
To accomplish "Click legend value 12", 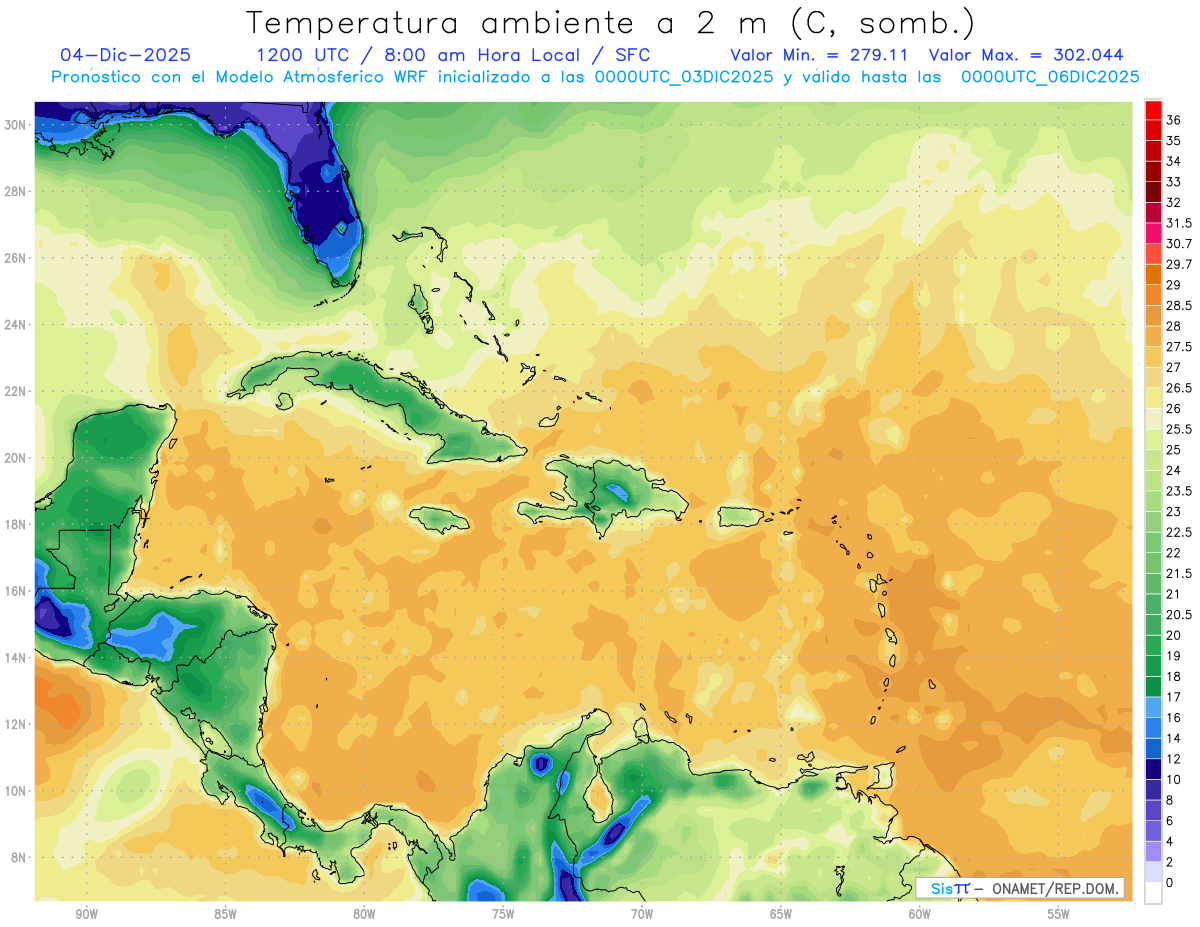I will pyautogui.click(x=1174, y=759).
